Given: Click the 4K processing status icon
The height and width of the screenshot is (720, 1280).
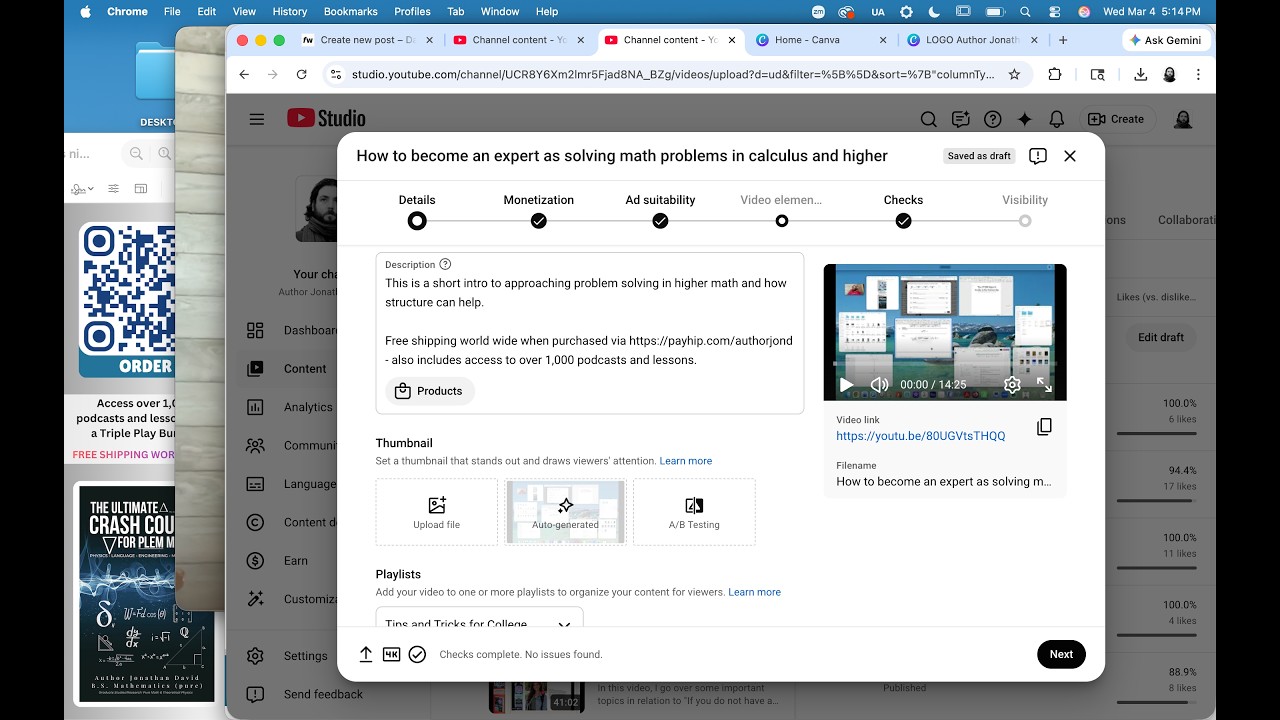Looking at the screenshot, I should pyautogui.click(x=392, y=654).
